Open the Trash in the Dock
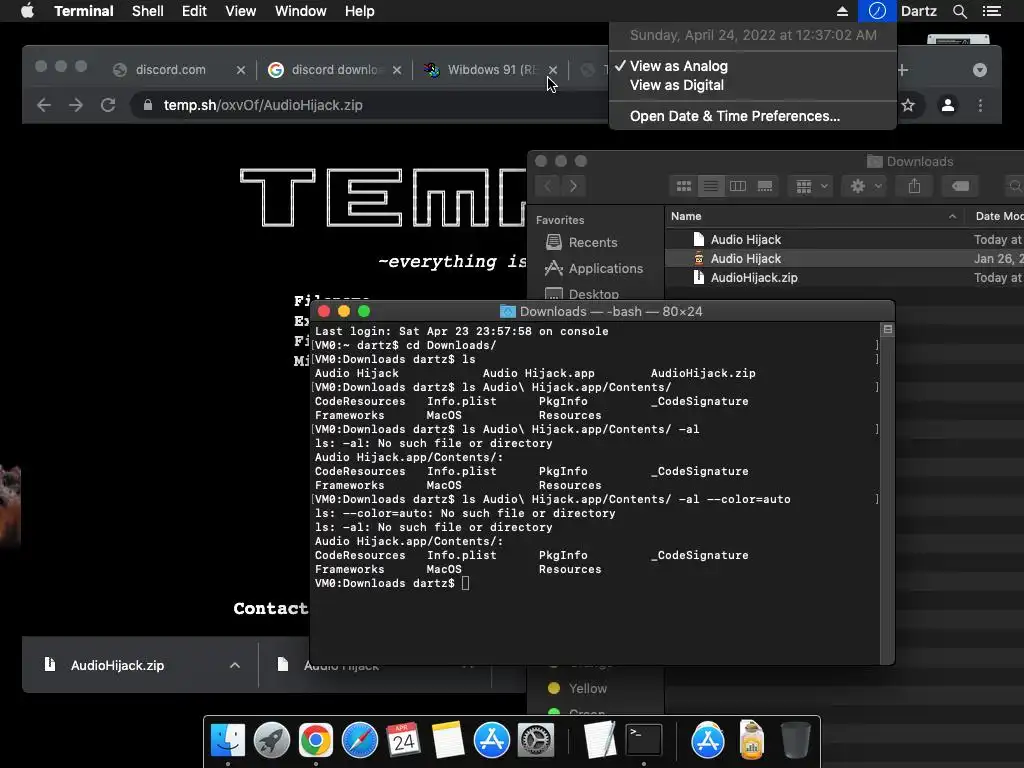1024x768 pixels. [795, 741]
